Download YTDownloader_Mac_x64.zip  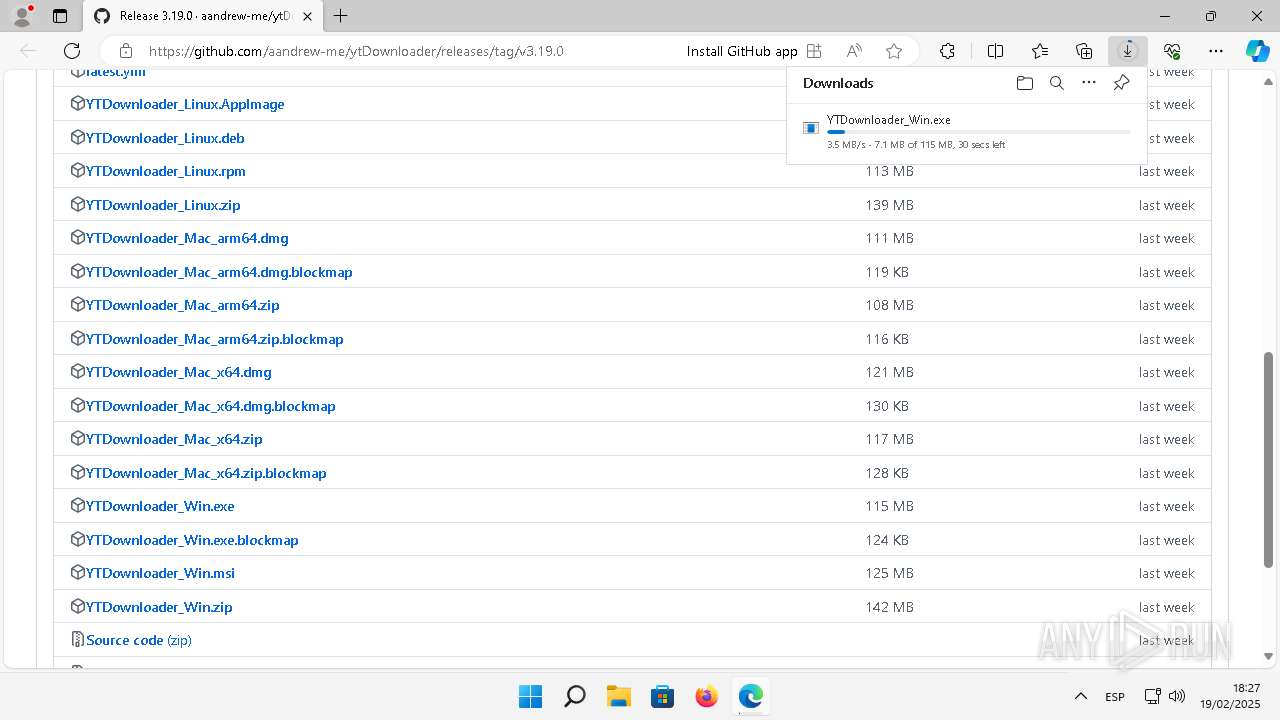(174, 439)
